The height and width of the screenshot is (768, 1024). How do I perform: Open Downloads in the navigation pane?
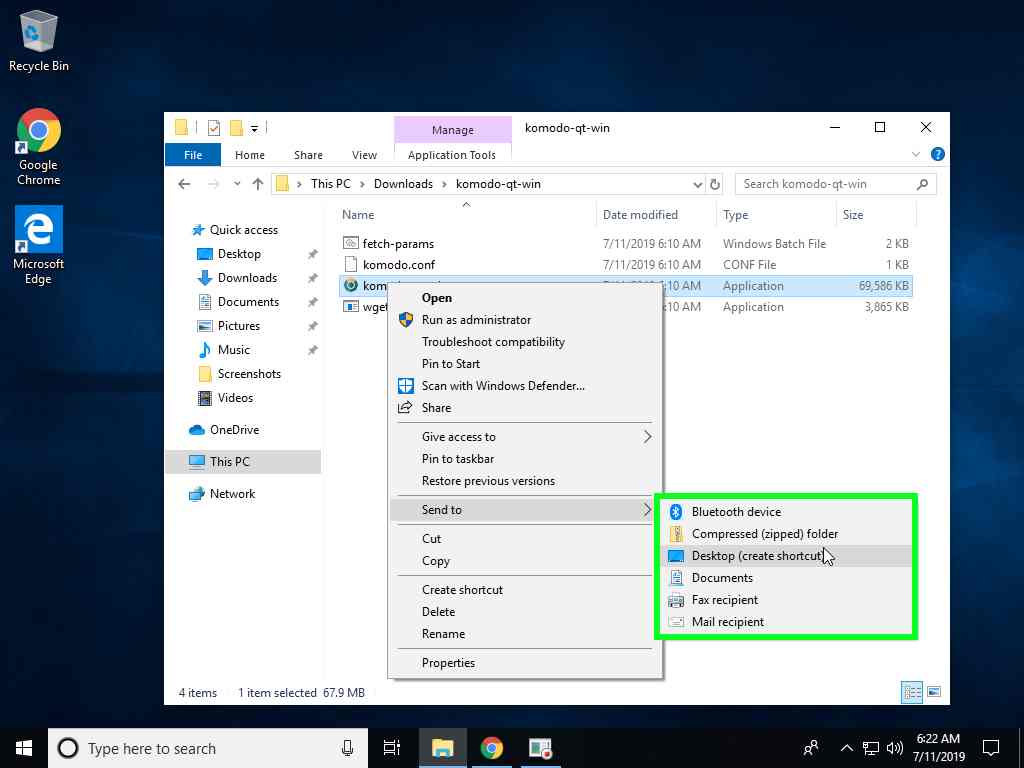click(x=247, y=278)
